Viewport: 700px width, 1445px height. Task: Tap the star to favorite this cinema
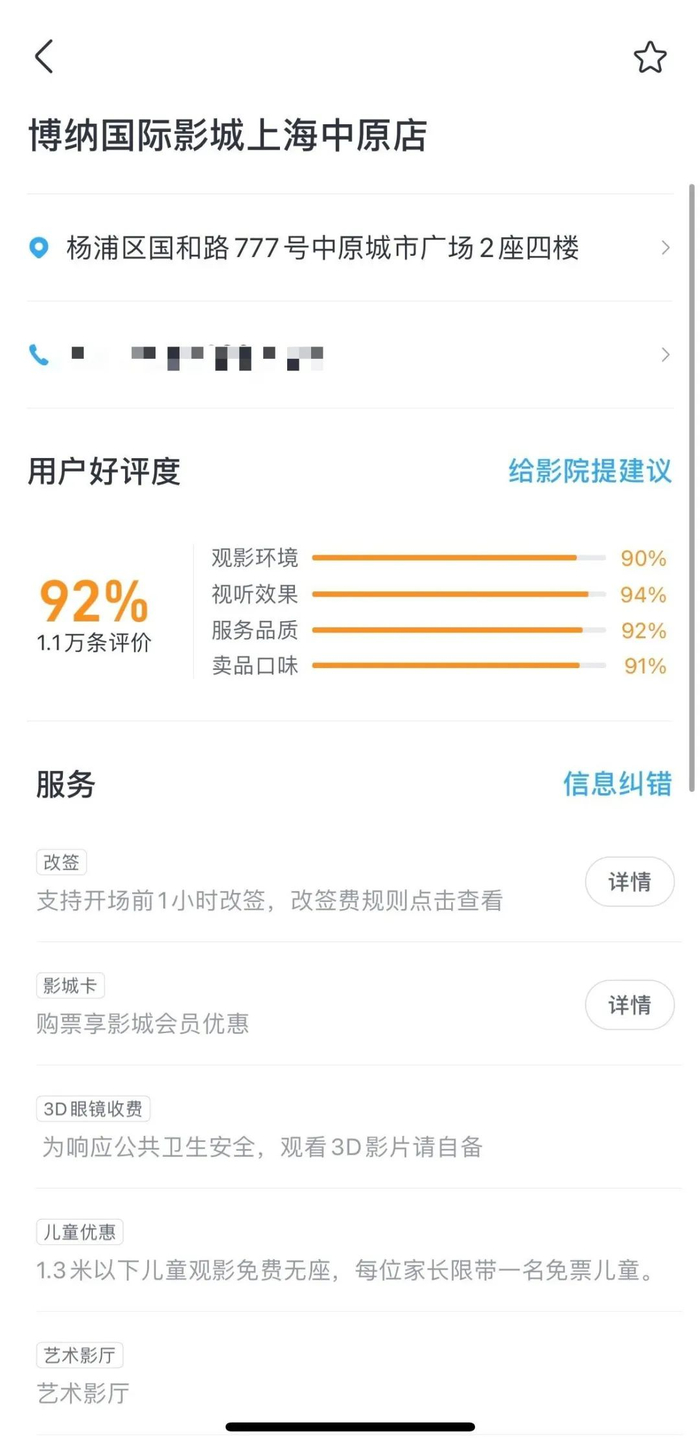tap(650, 57)
